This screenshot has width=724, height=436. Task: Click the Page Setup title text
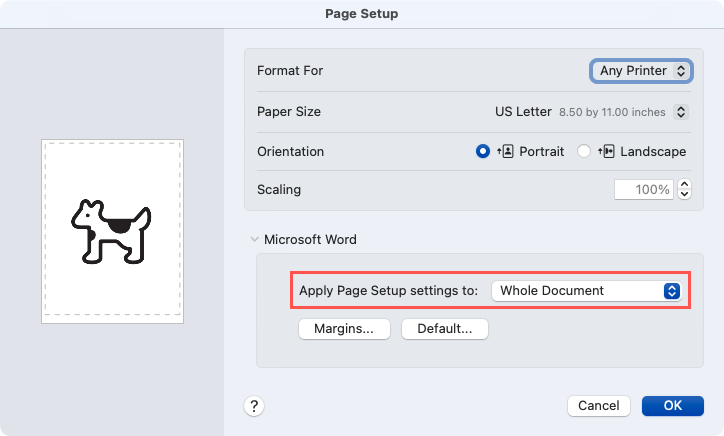[x=362, y=14]
